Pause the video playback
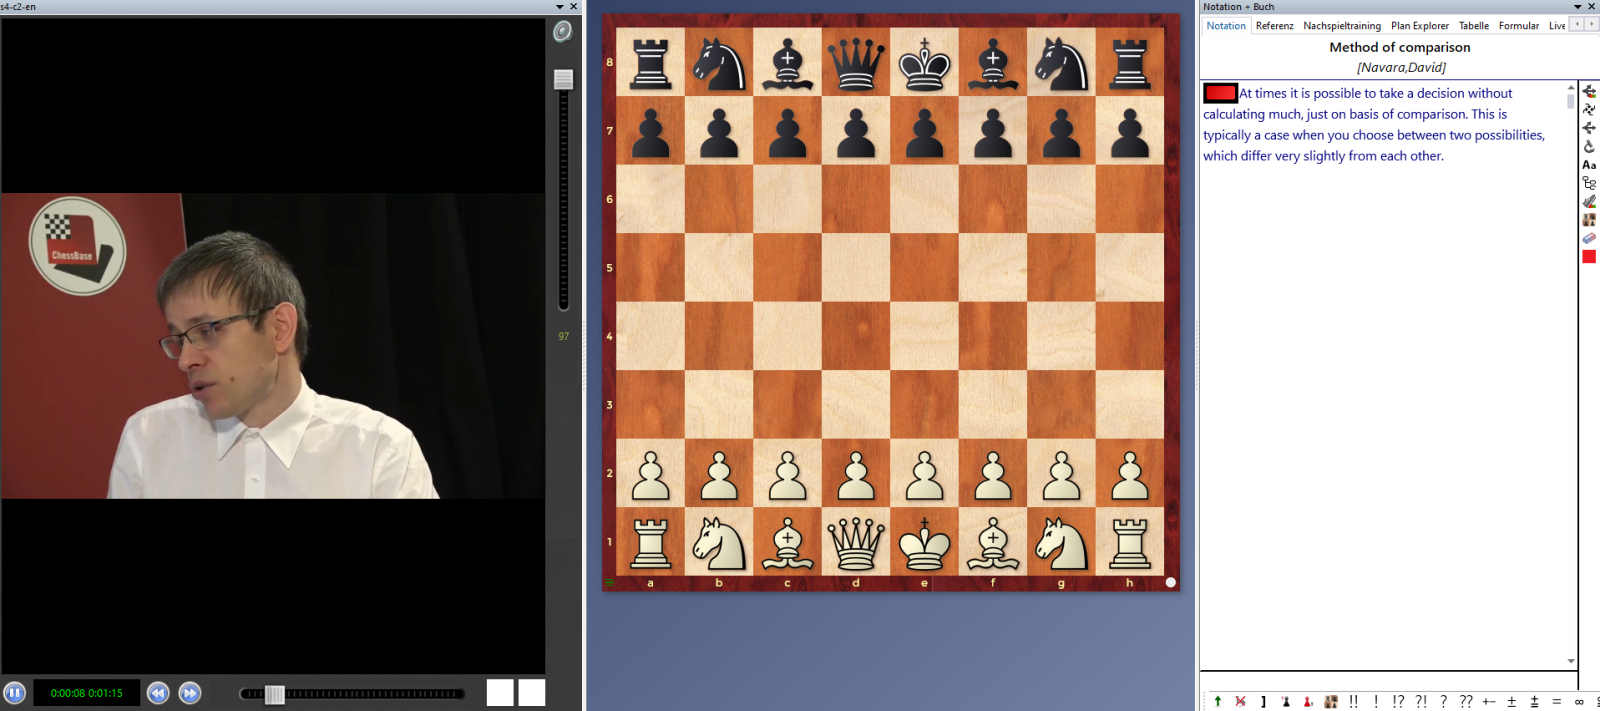The height and width of the screenshot is (711, 1600). (x=14, y=693)
